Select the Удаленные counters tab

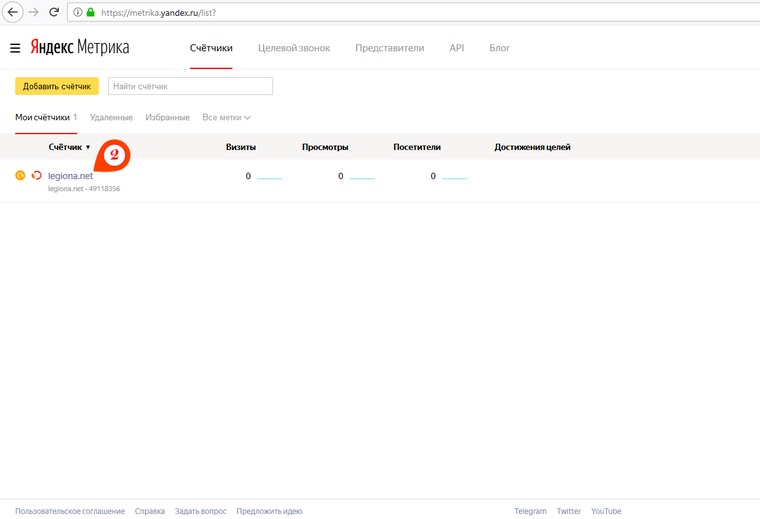[x=111, y=118]
